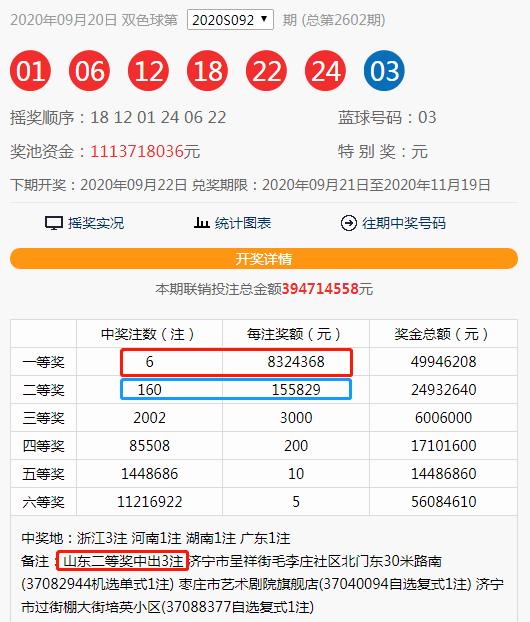Open the 摇奖实况 link
The image size is (530, 622).
click(96, 223)
